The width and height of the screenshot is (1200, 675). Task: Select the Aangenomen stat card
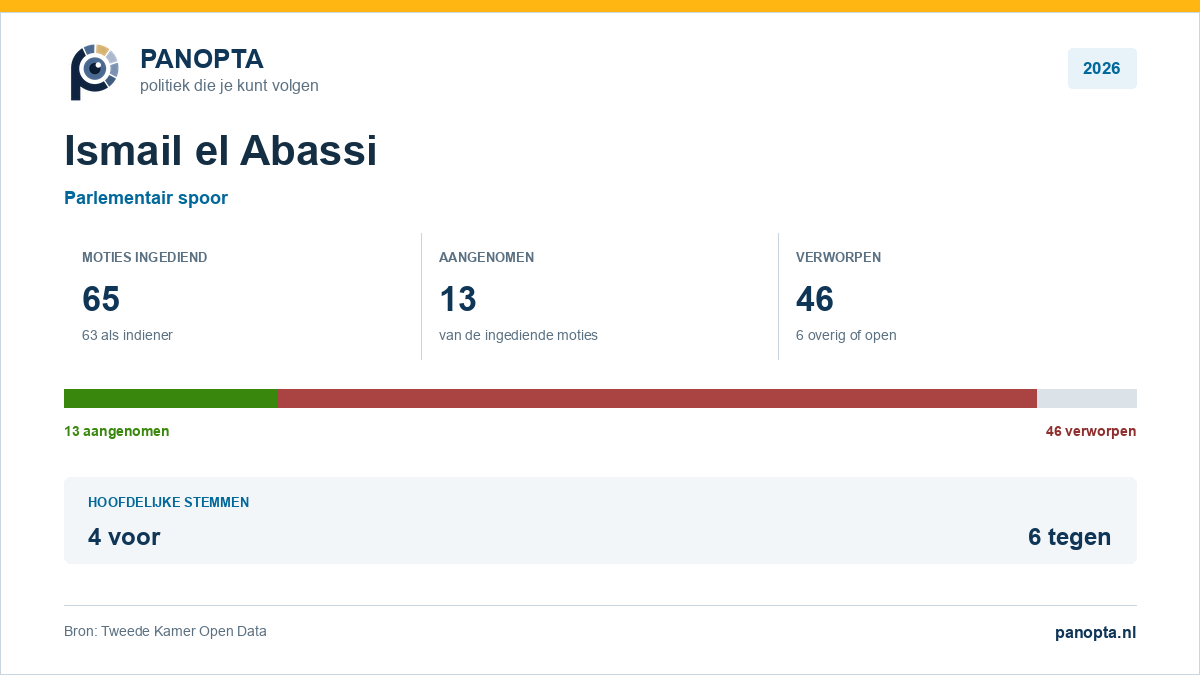(x=600, y=296)
